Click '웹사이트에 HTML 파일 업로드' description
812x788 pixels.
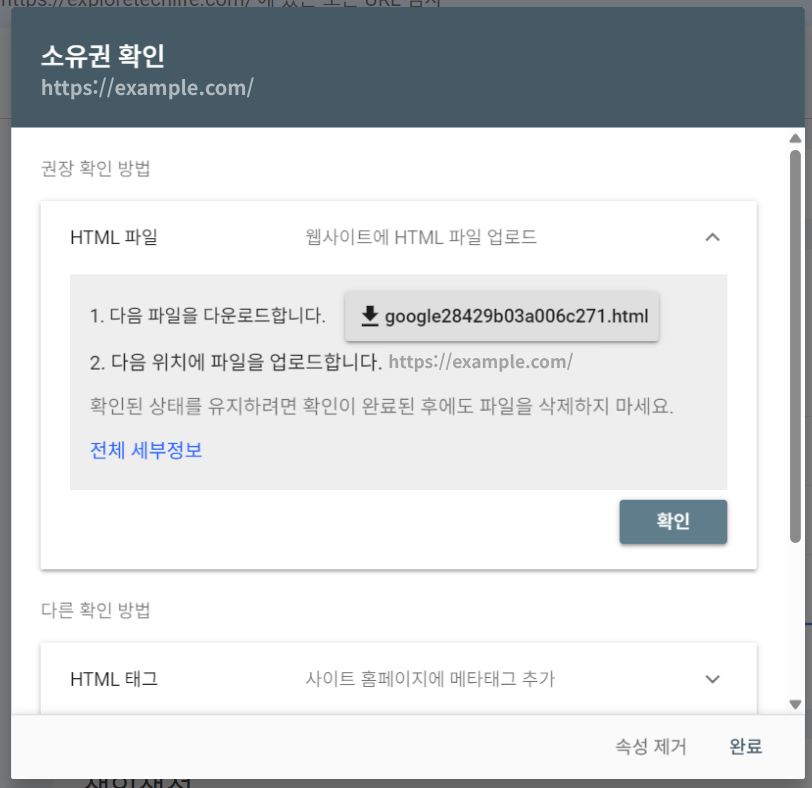point(421,238)
